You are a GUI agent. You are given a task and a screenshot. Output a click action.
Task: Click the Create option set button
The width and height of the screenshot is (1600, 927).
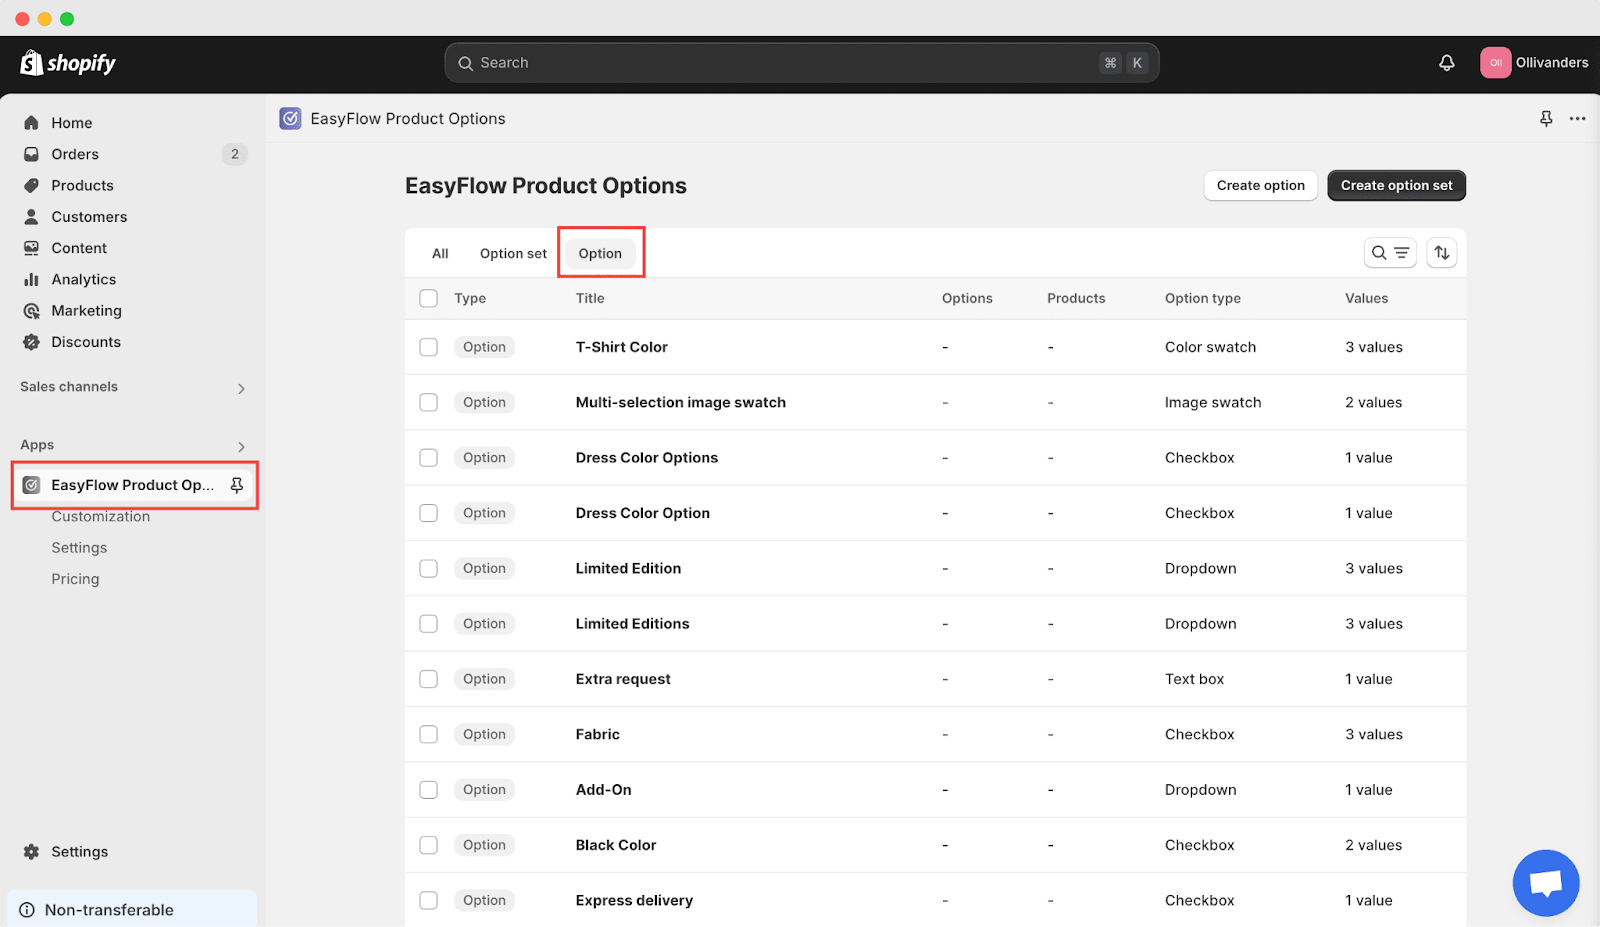[x=1396, y=186]
